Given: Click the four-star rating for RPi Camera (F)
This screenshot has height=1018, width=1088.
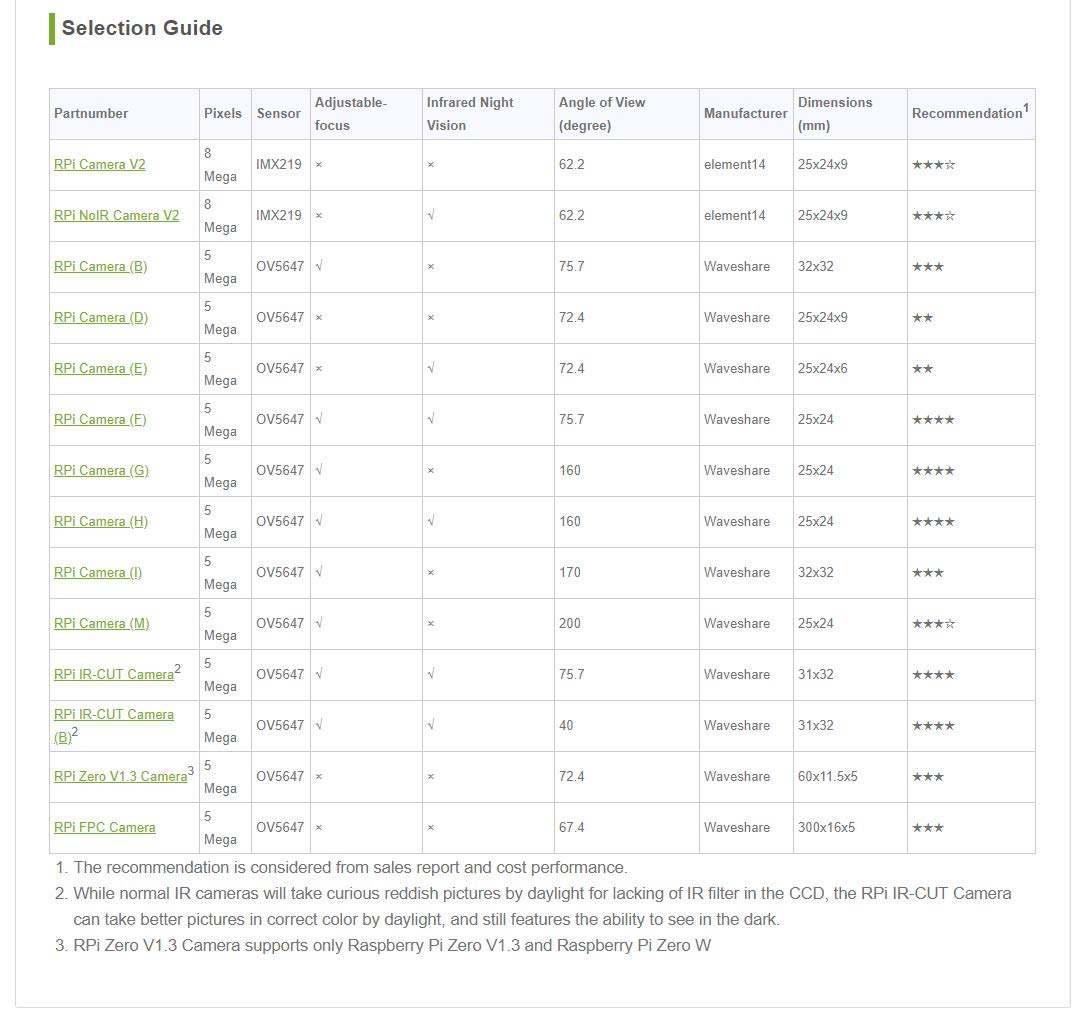Looking at the screenshot, I should click(933, 420).
